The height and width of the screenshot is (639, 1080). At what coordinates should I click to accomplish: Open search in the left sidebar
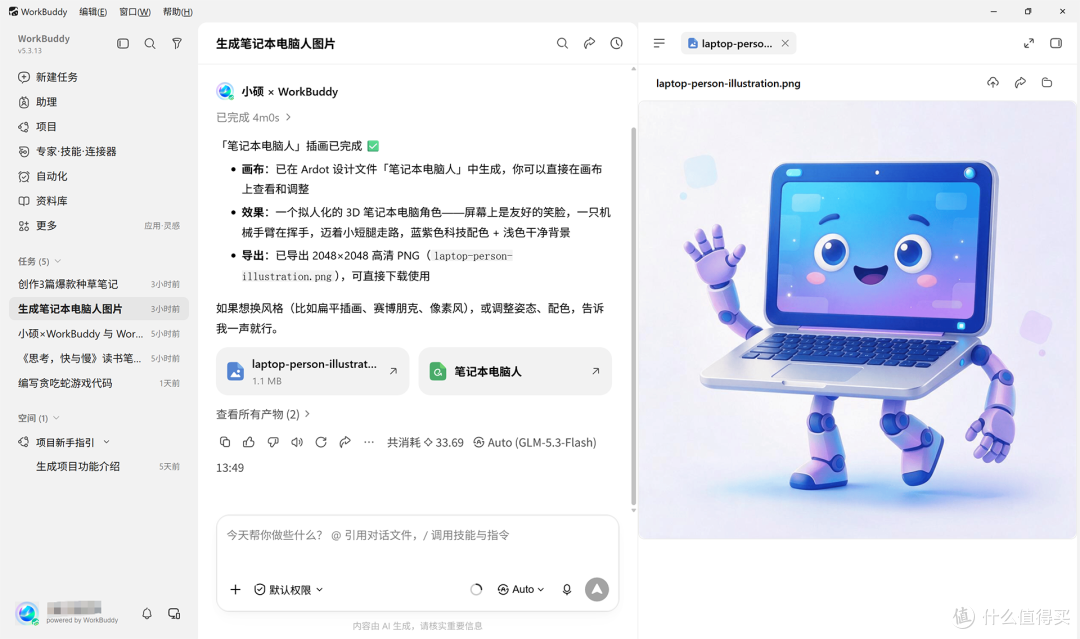click(149, 43)
